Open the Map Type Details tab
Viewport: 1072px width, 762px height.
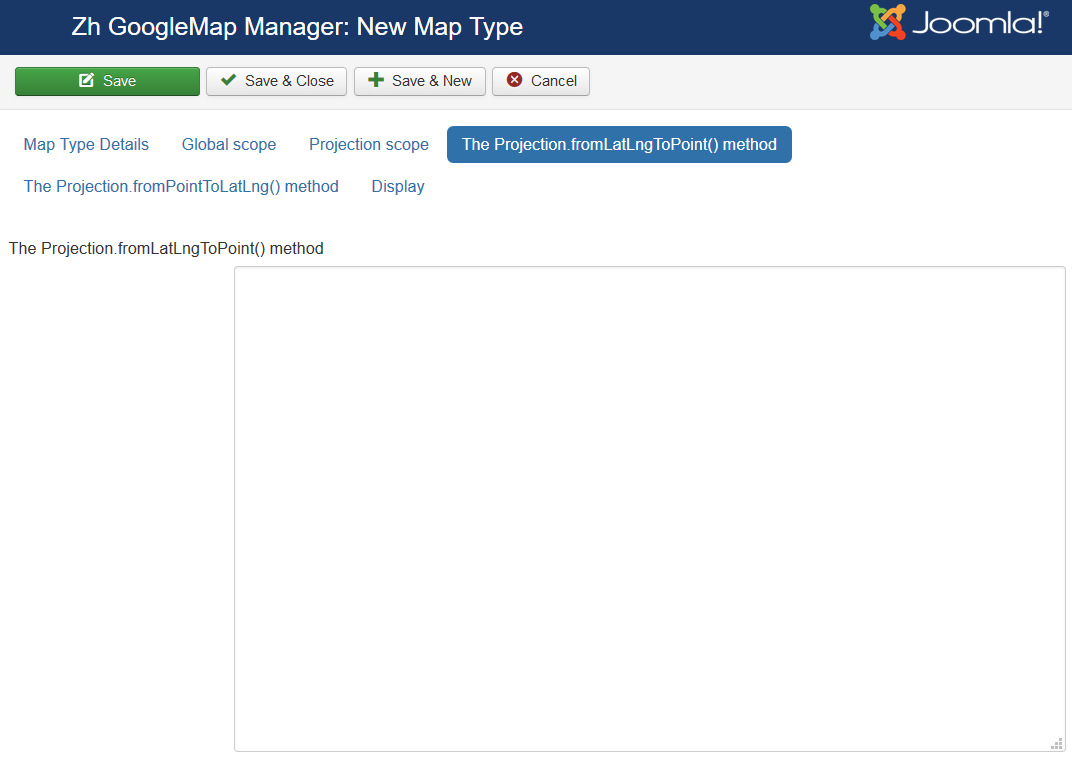click(x=86, y=144)
